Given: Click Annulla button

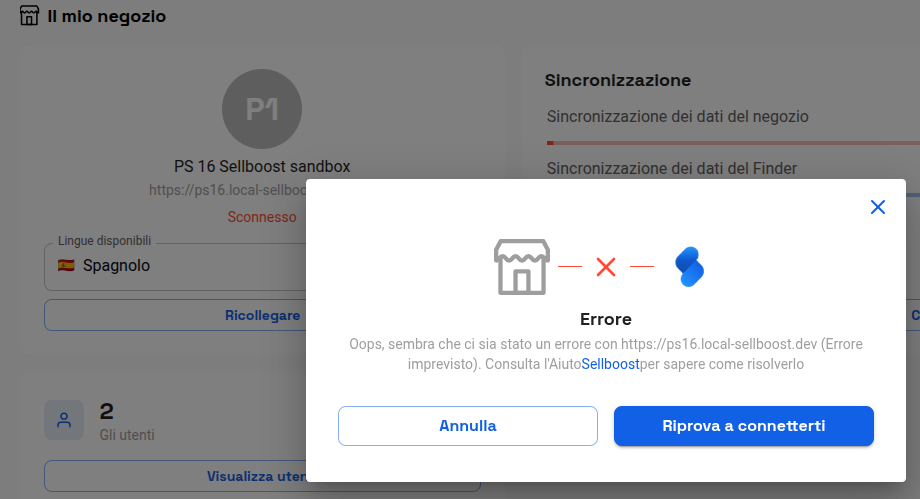Looking at the screenshot, I should 468,426.
